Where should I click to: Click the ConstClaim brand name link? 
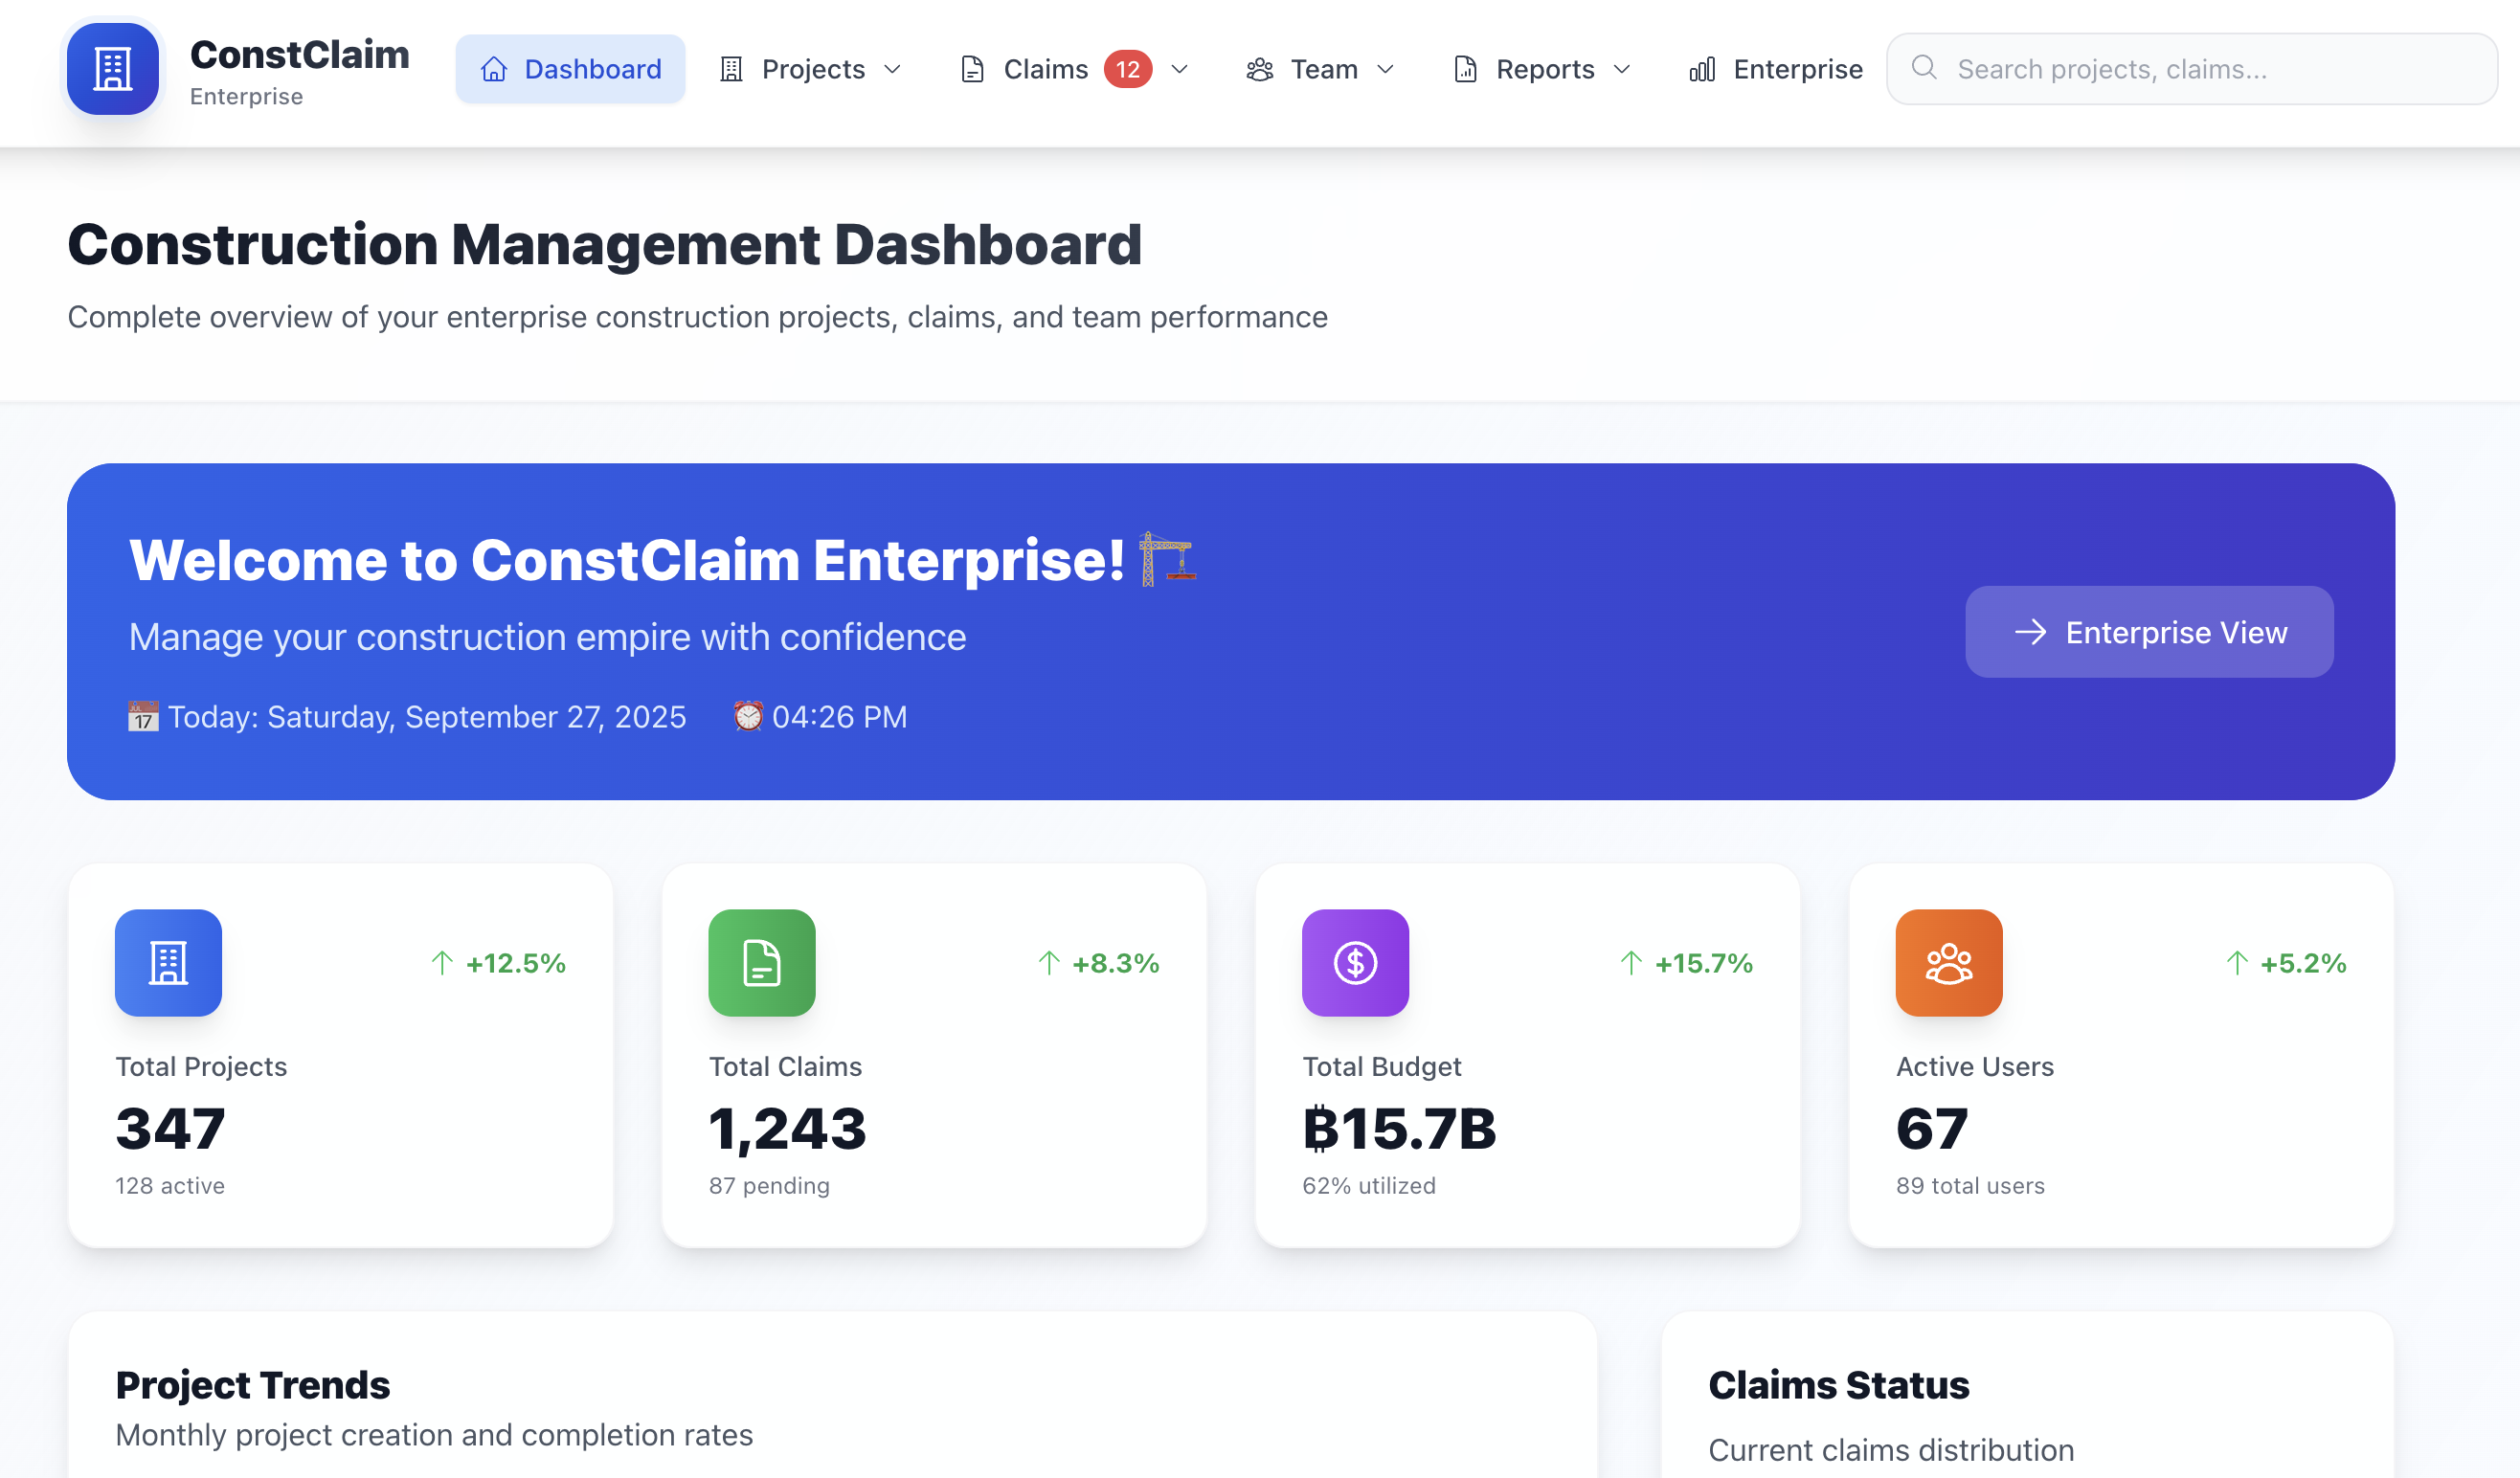[x=299, y=55]
